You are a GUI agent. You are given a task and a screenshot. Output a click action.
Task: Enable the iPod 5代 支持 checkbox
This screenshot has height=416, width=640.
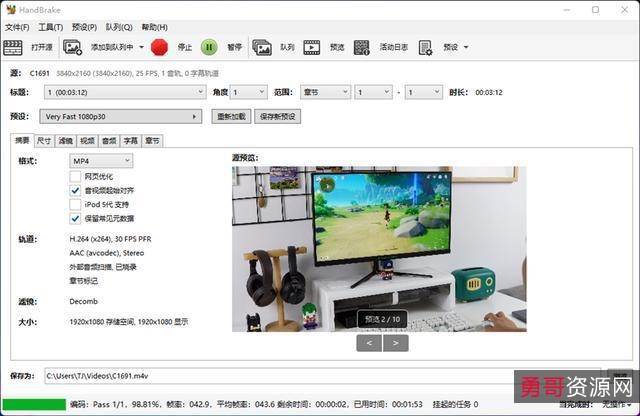pos(75,204)
